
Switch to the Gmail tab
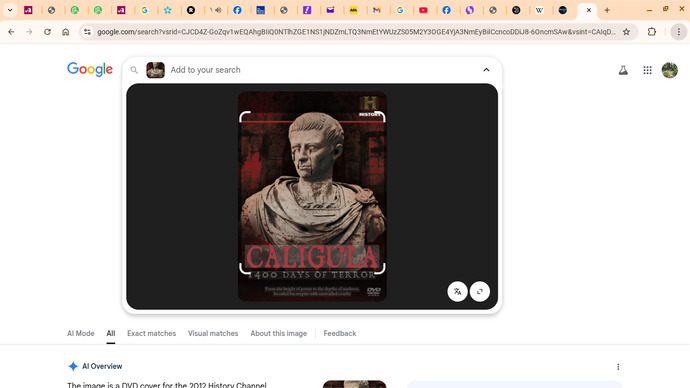click(x=377, y=10)
